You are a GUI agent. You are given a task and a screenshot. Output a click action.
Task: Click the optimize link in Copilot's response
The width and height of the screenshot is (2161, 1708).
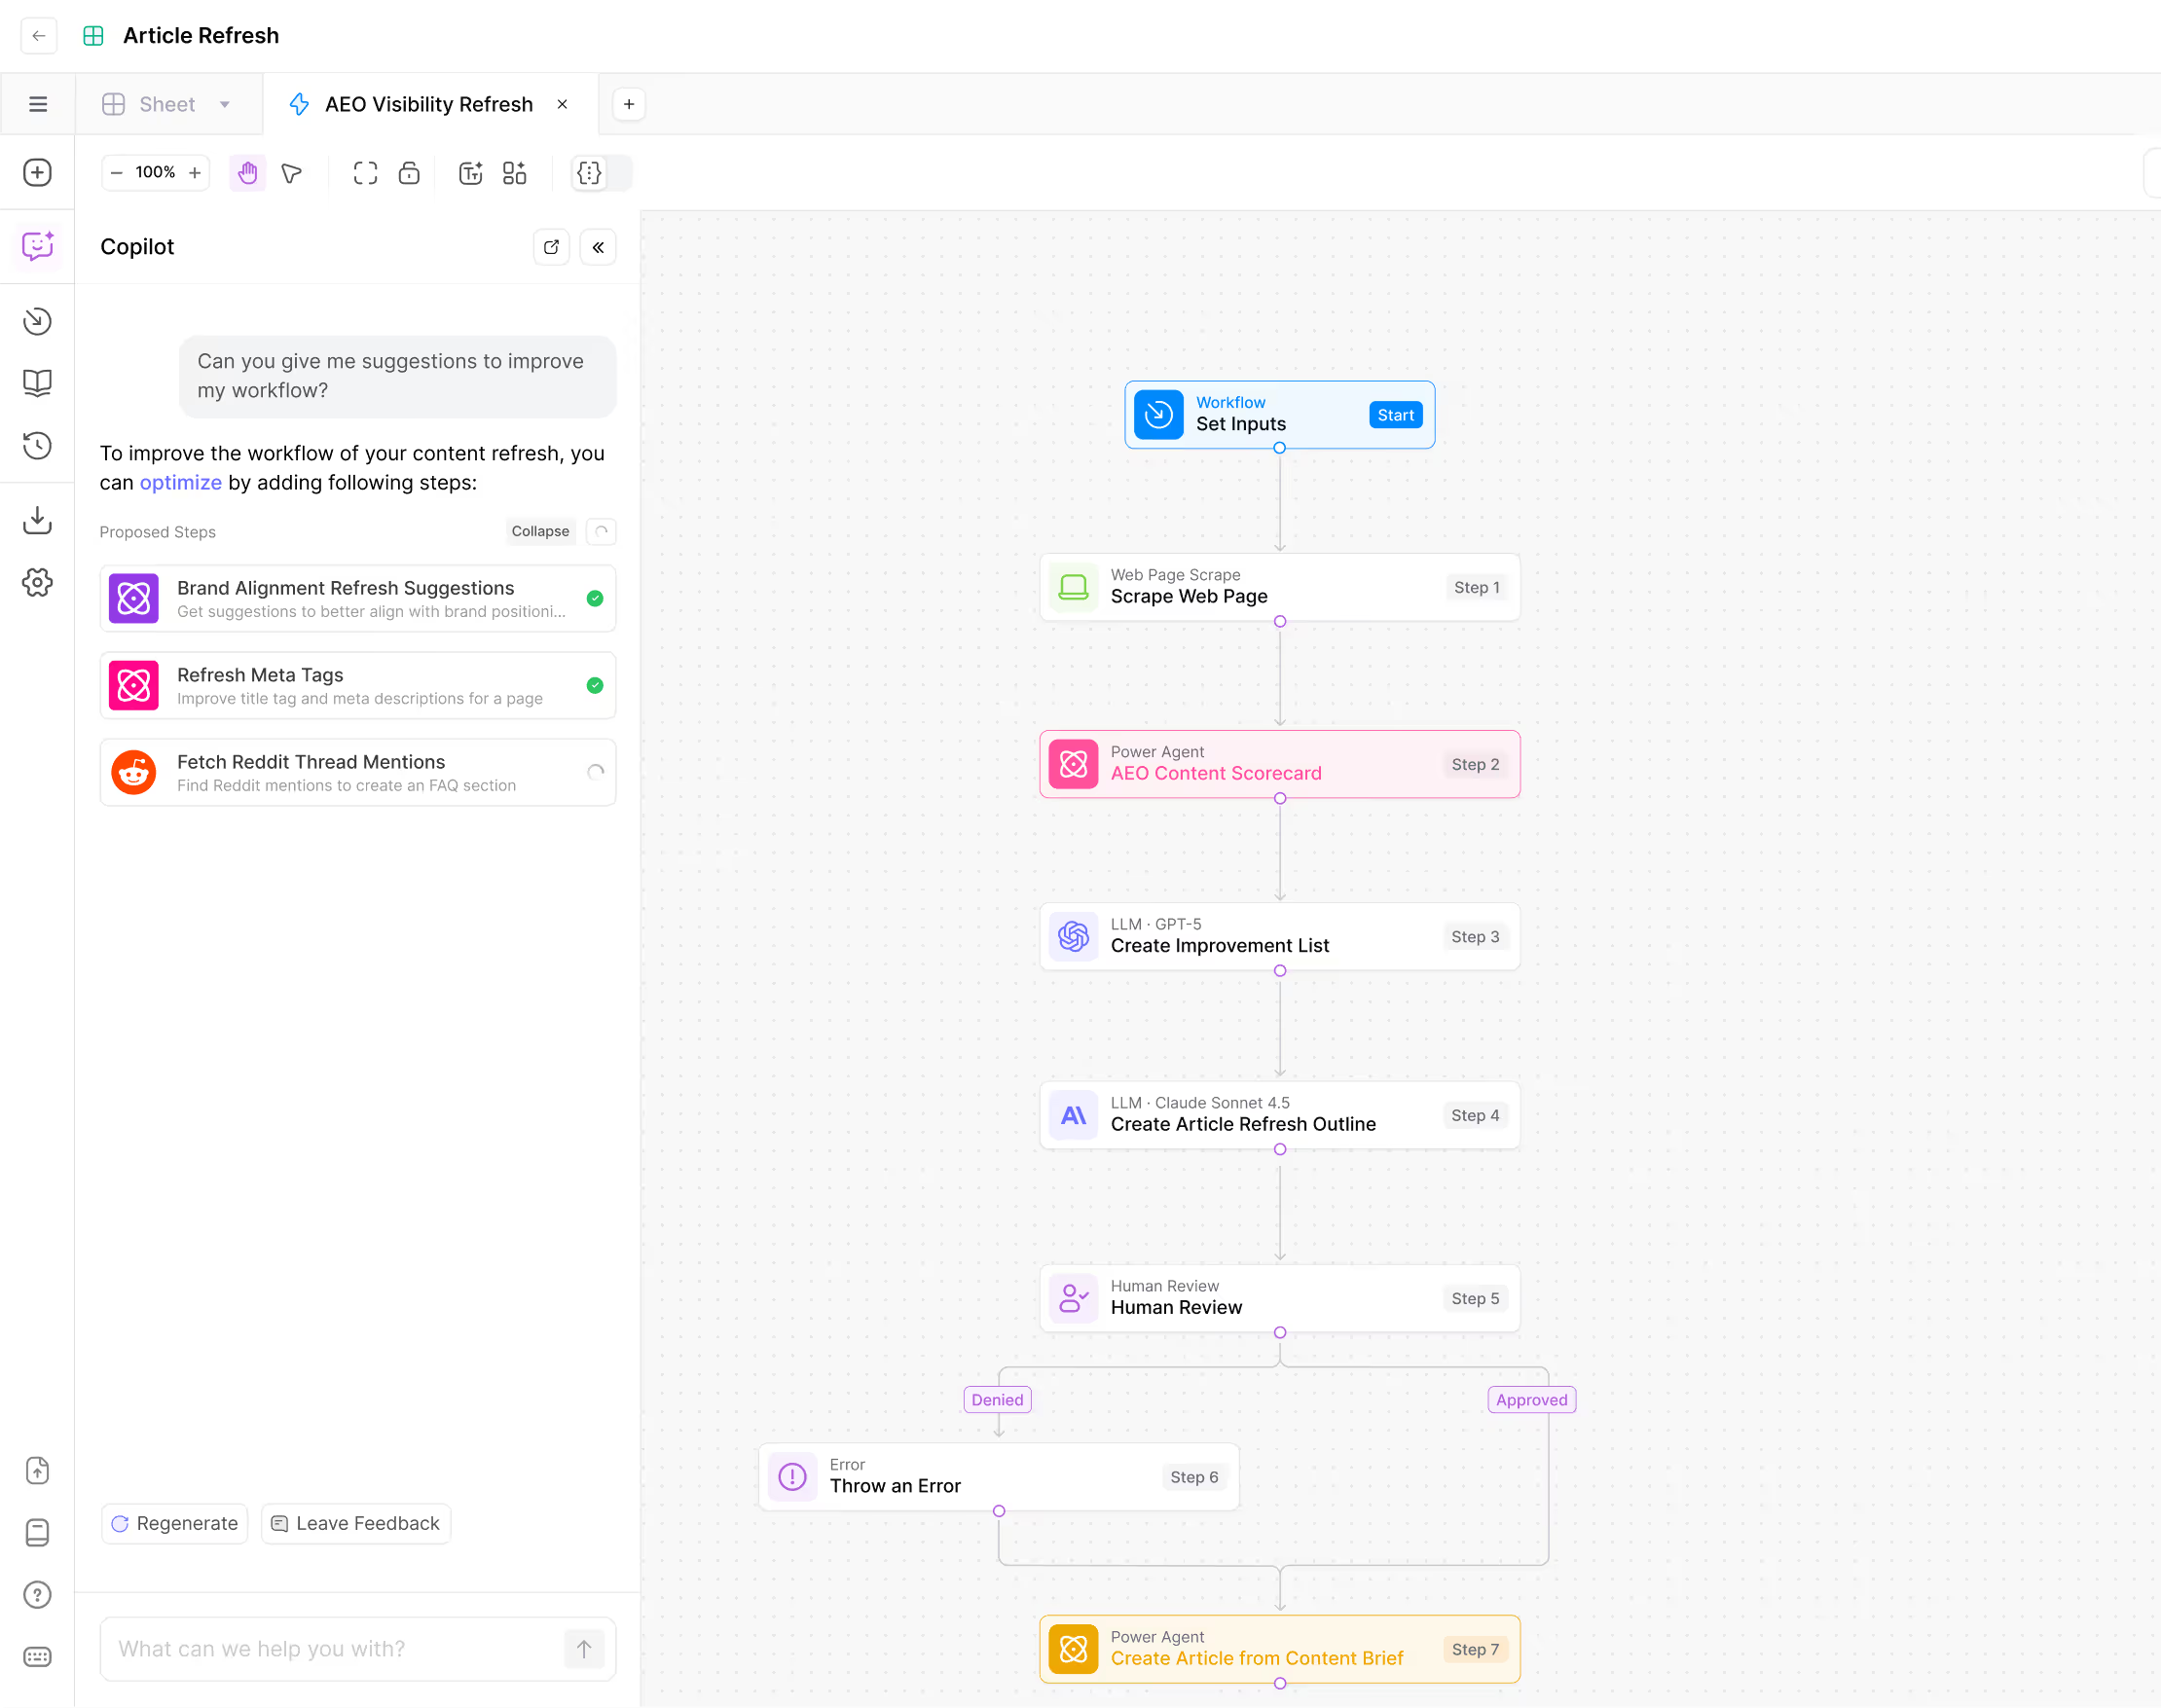[180, 482]
